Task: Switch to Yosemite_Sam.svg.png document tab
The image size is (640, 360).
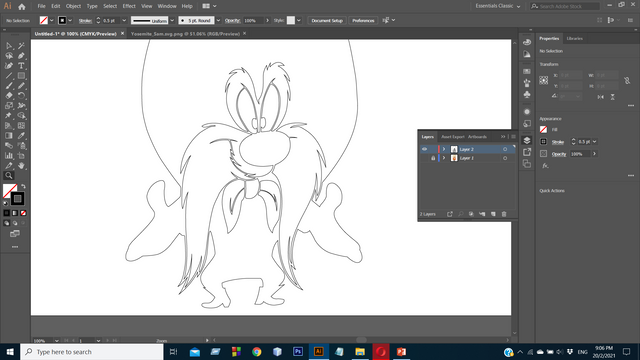Action: [185, 34]
